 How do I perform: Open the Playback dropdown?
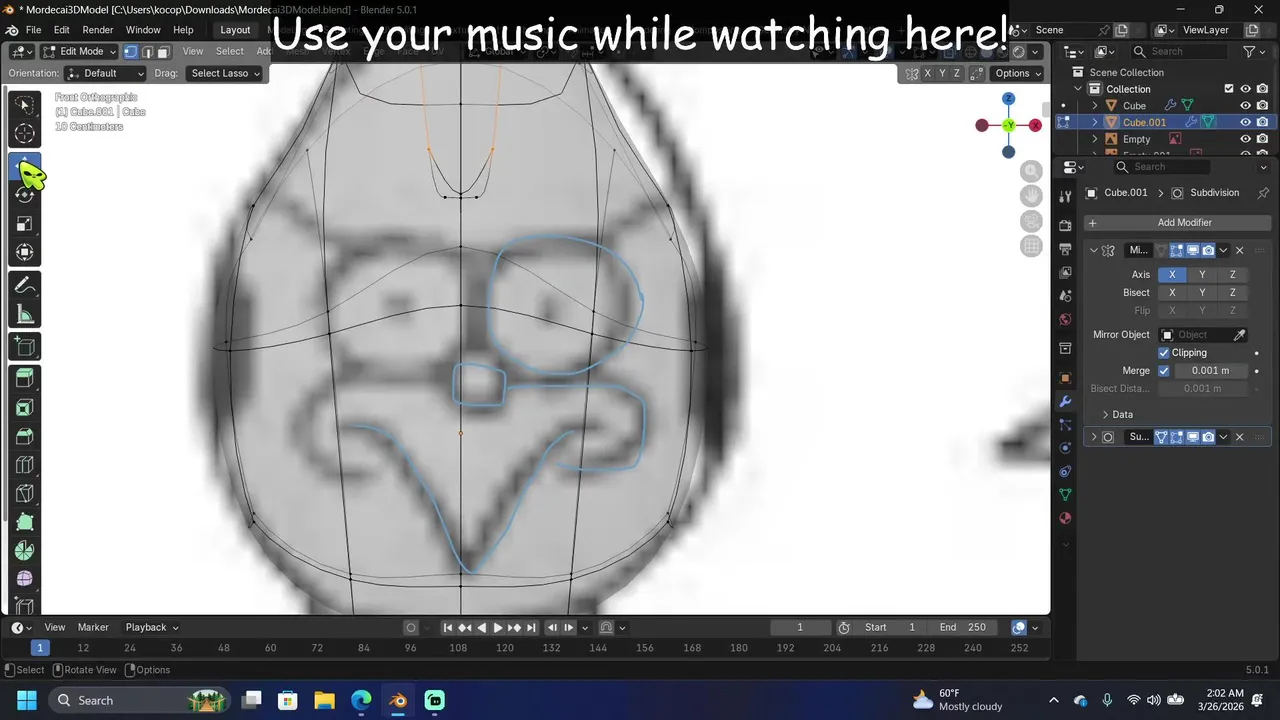click(x=152, y=628)
